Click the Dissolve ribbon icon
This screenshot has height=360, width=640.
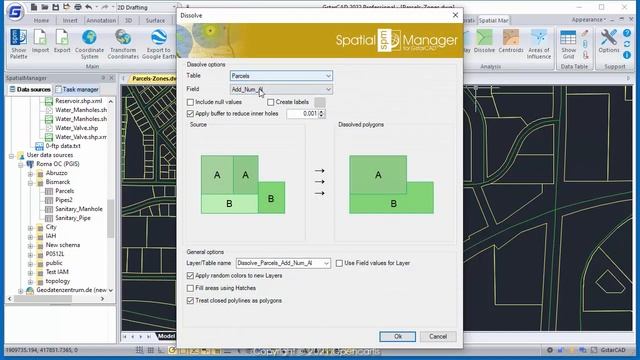coord(484,41)
